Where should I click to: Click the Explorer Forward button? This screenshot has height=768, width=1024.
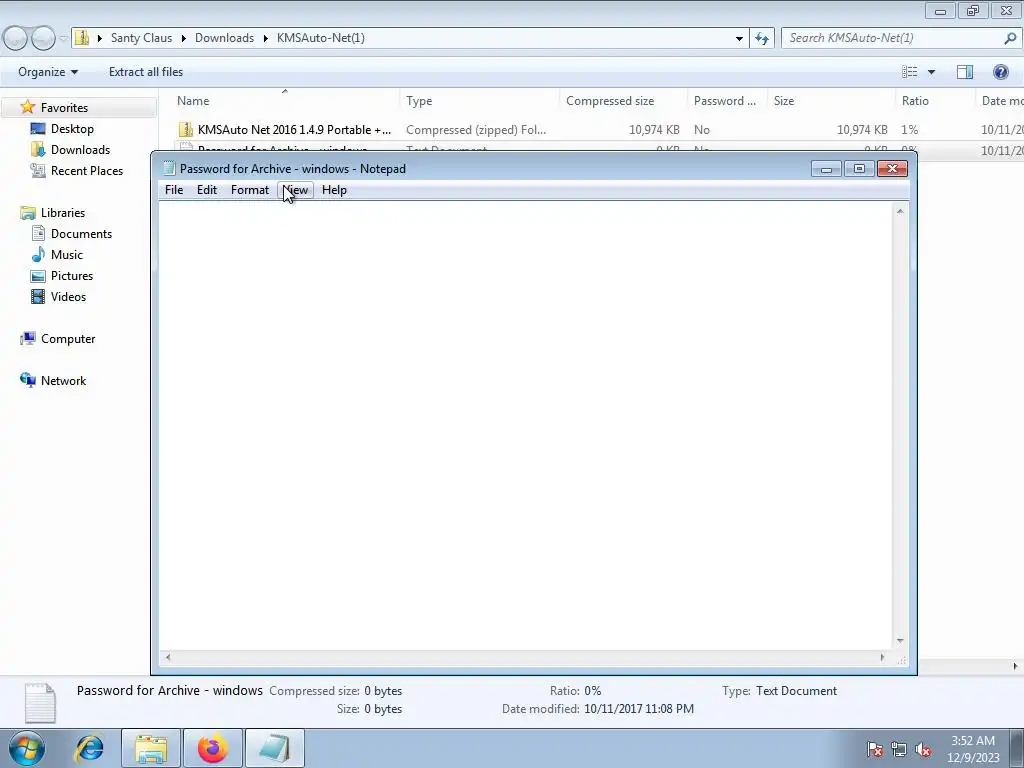click(x=43, y=39)
